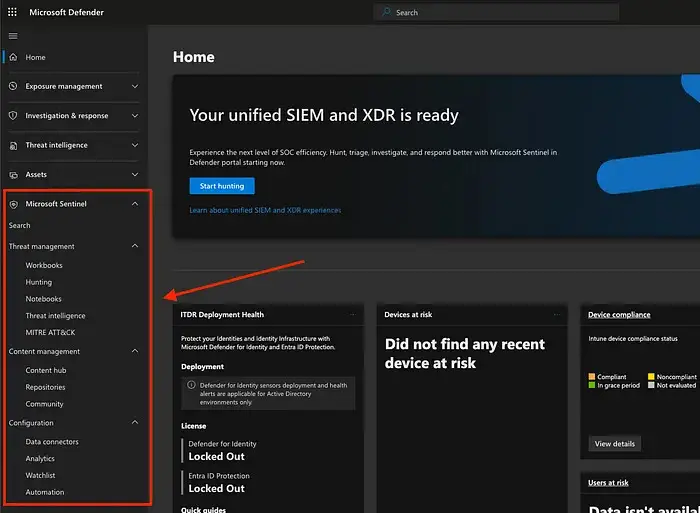Open Repositories item

pyautogui.click(x=45, y=387)
